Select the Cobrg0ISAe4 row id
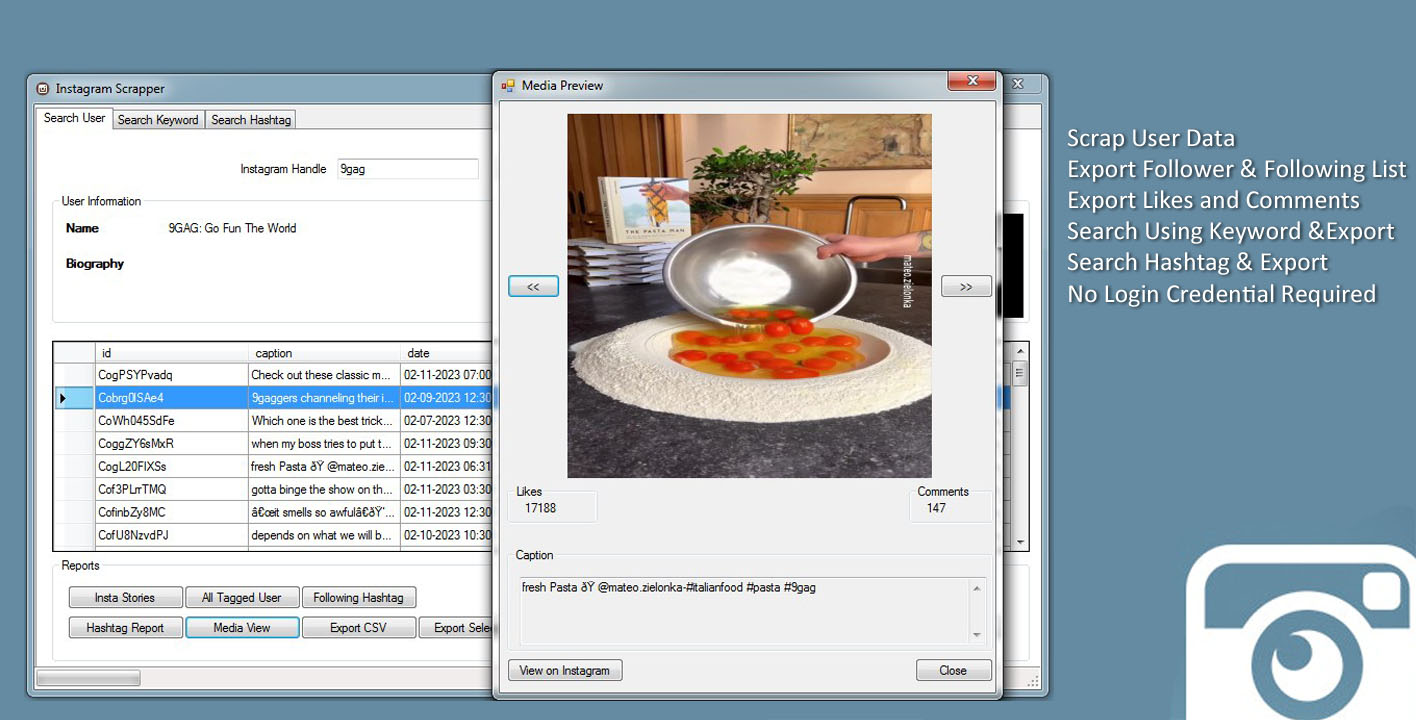Image resolution: width=1416 pixels, height=720 pixels. tap(171, 398)
